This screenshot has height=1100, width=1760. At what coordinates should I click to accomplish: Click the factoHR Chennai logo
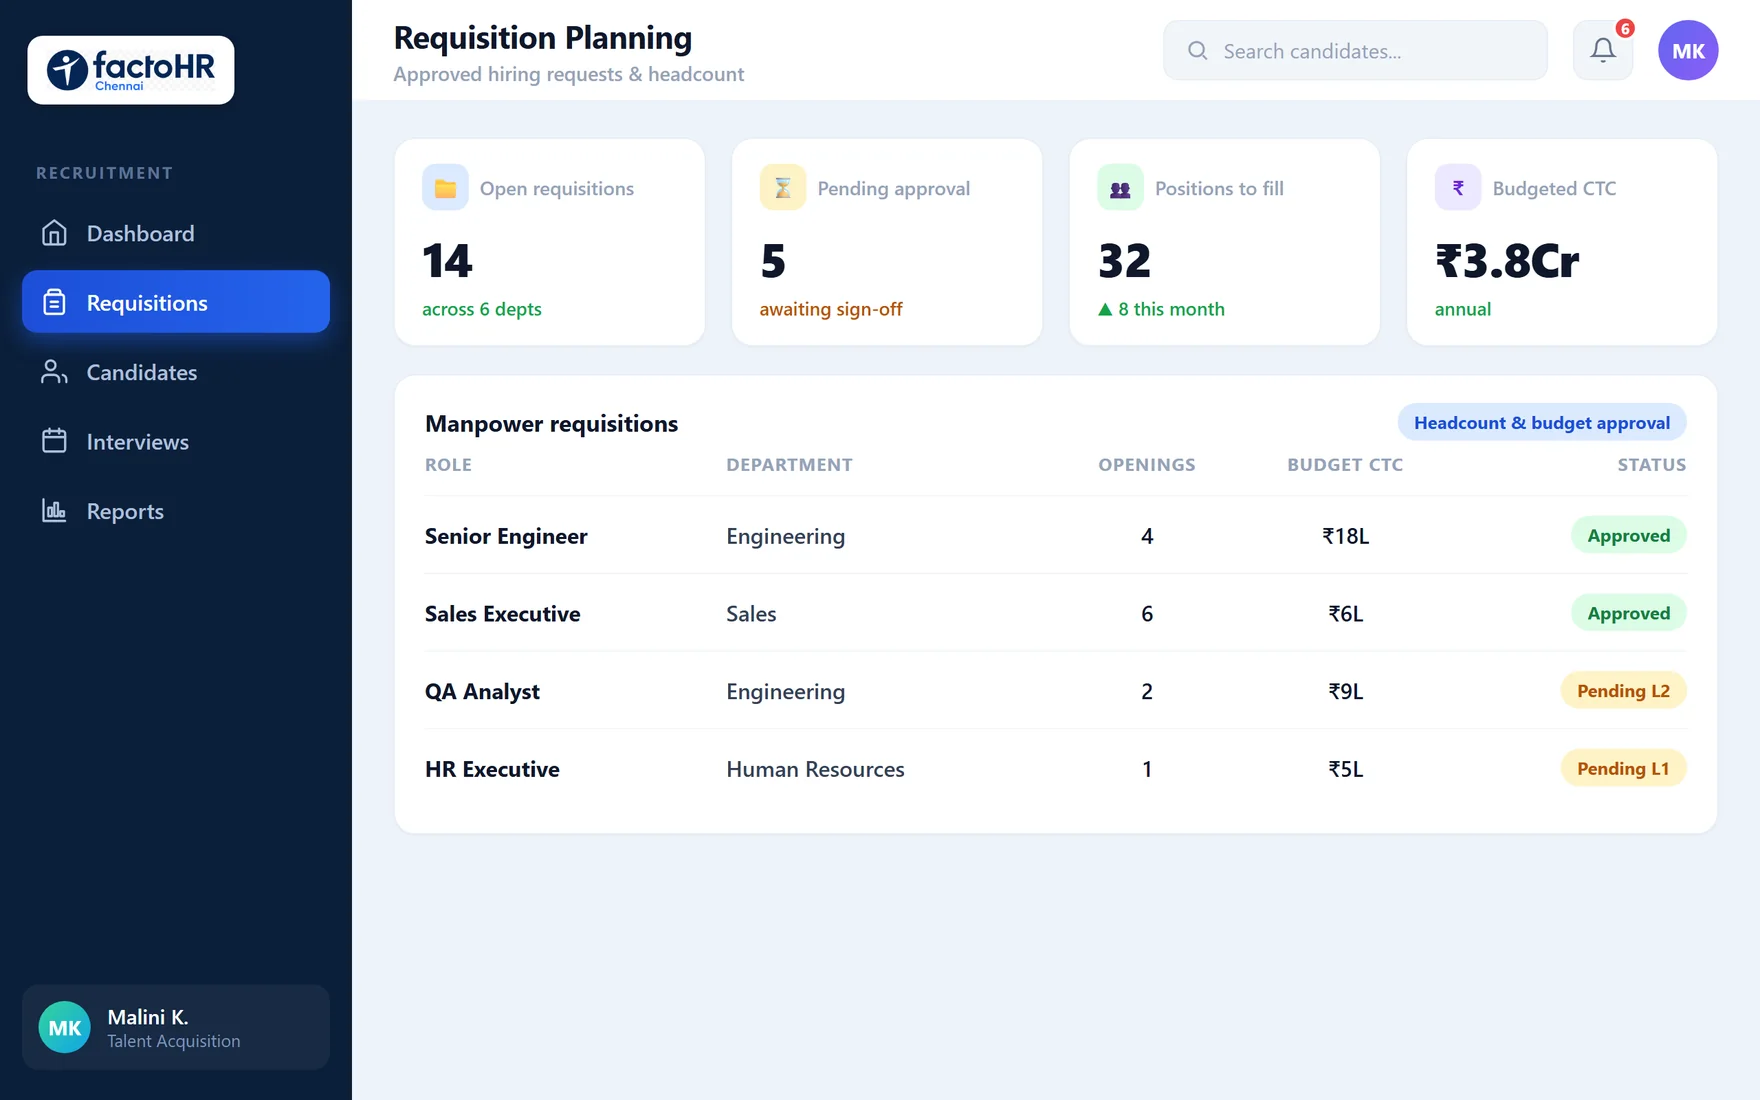pyautogui.click(x=131, y=70)
